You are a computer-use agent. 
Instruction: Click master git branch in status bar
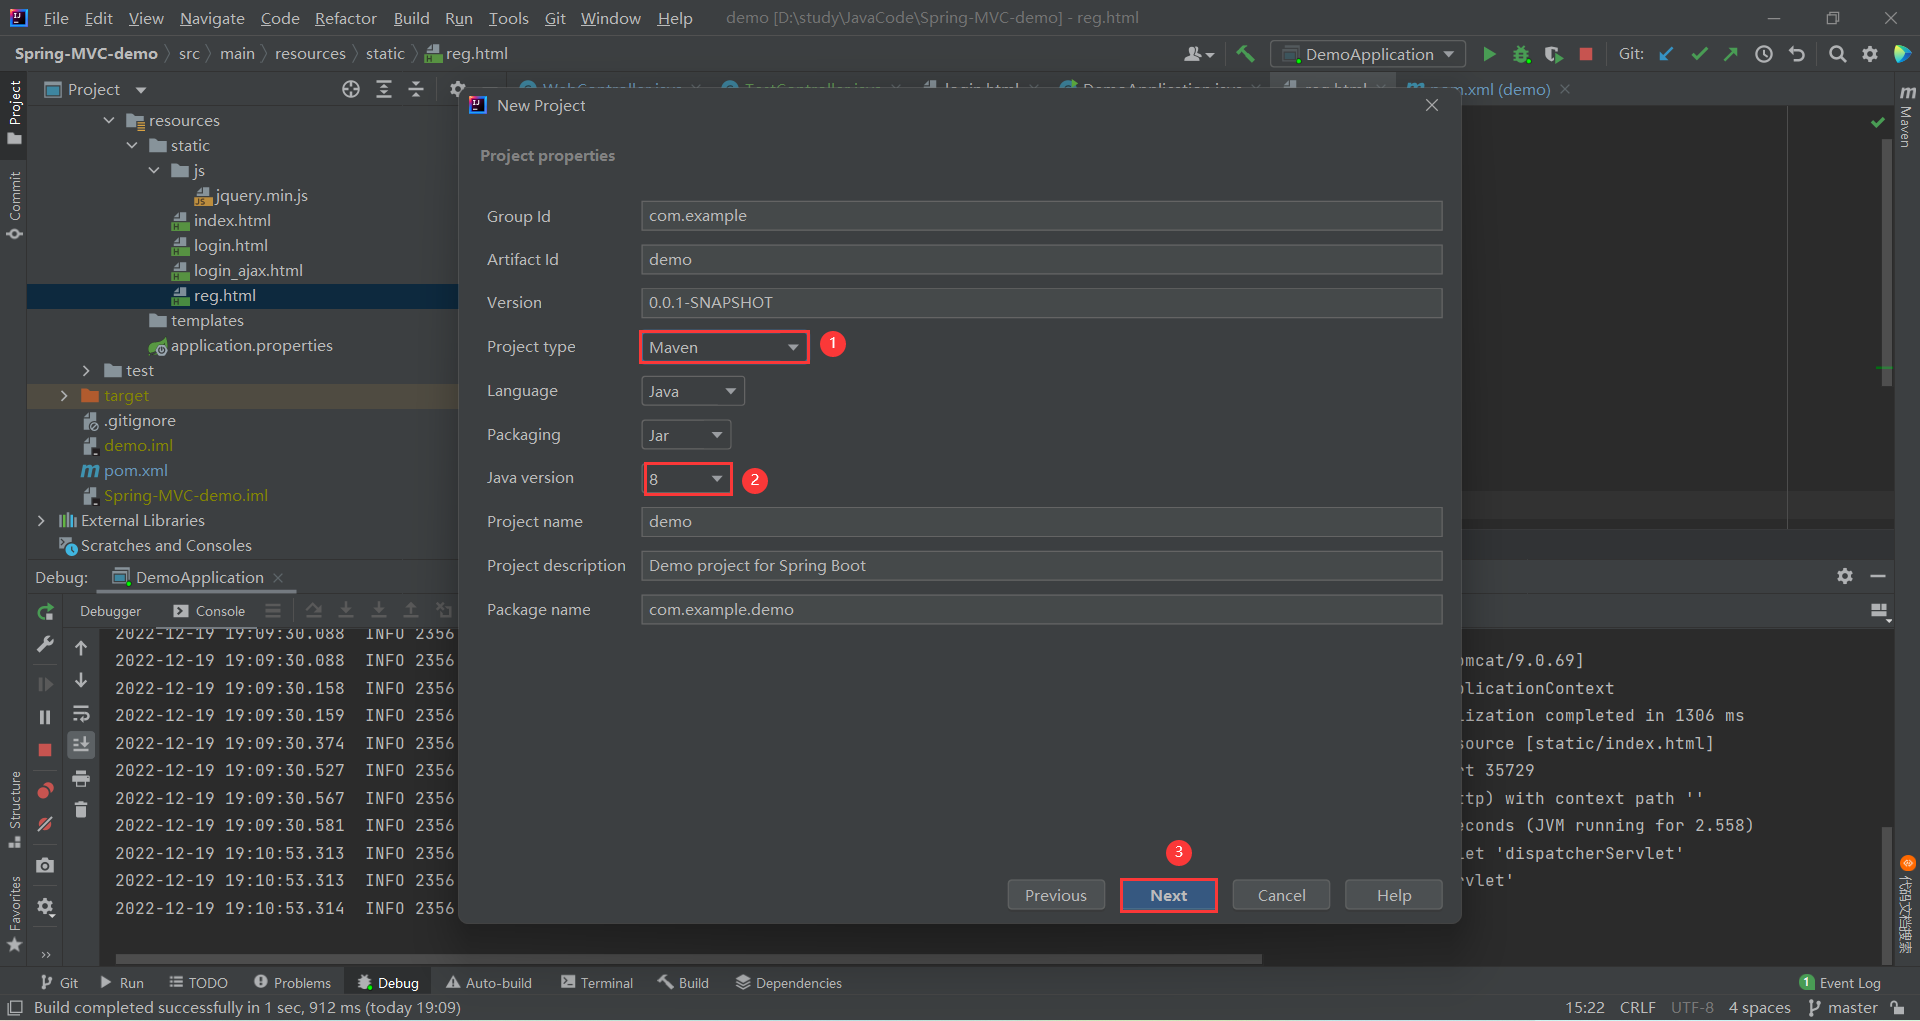coord(1844,1008)
